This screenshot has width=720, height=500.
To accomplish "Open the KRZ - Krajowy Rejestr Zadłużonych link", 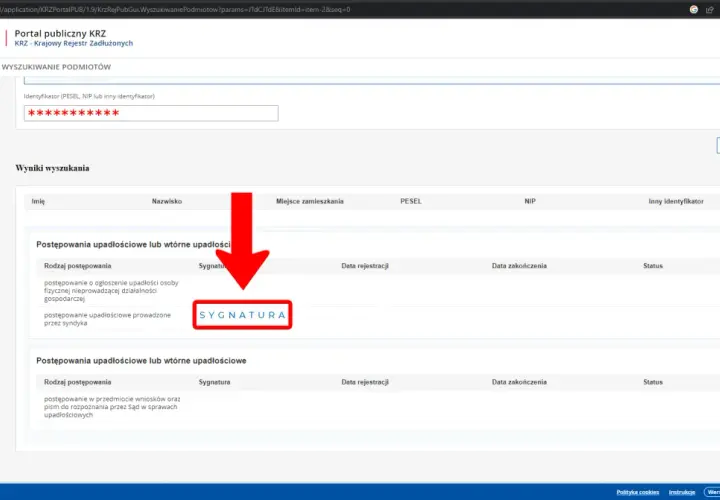I will (x=73, y=43).
